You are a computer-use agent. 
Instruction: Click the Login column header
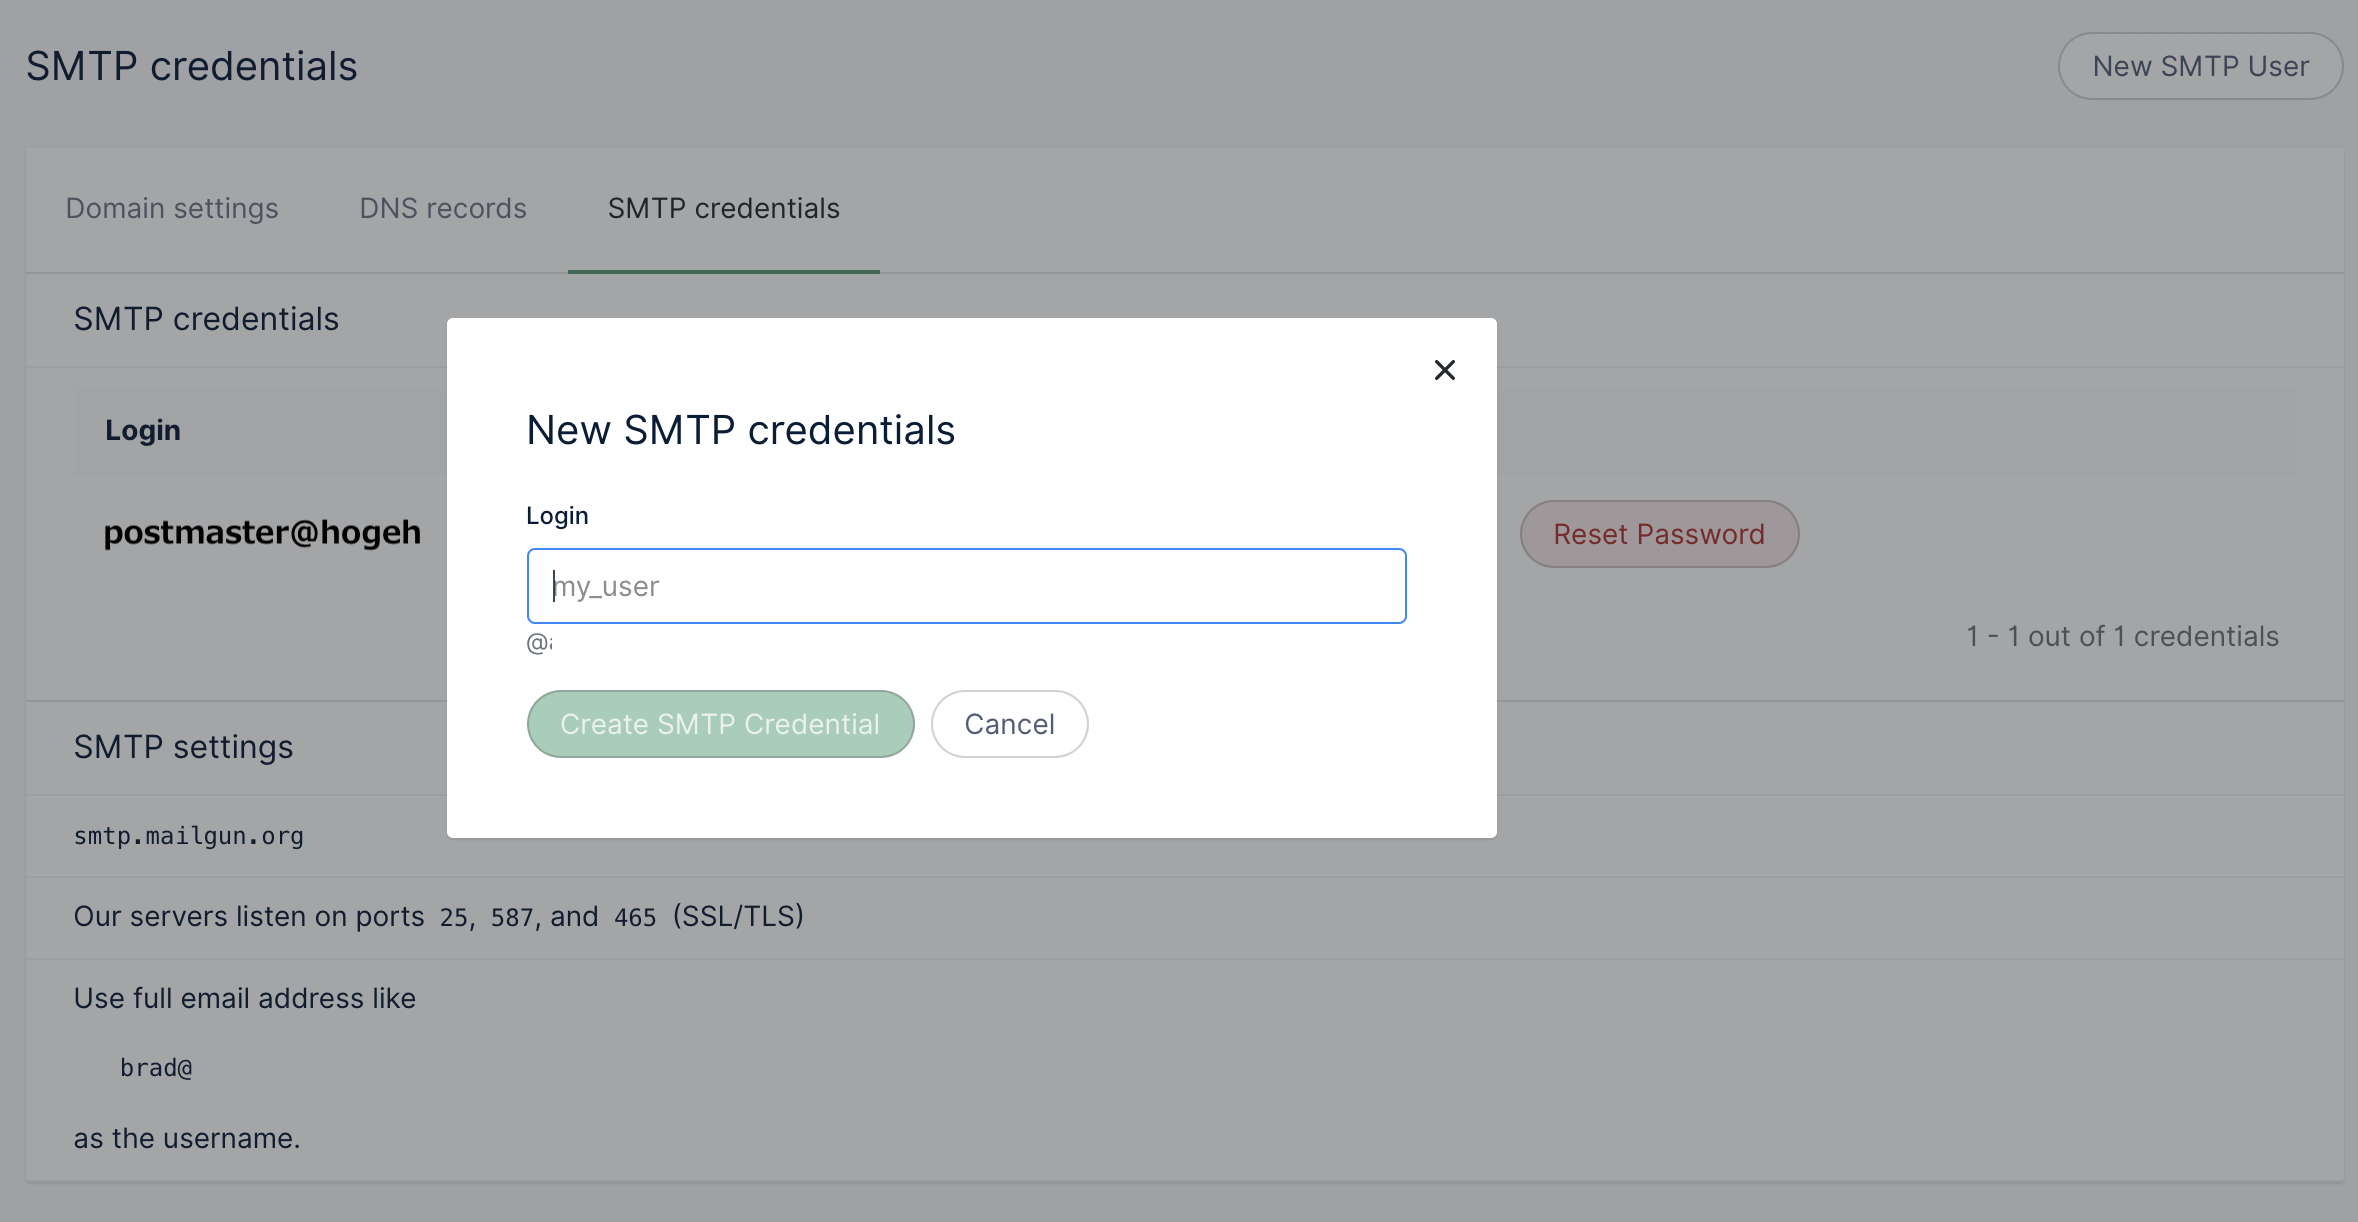142,430
